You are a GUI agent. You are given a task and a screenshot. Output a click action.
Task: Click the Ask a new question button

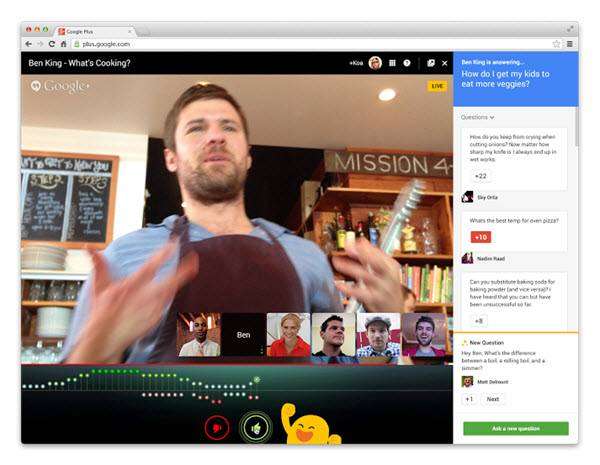pos(516,429)
